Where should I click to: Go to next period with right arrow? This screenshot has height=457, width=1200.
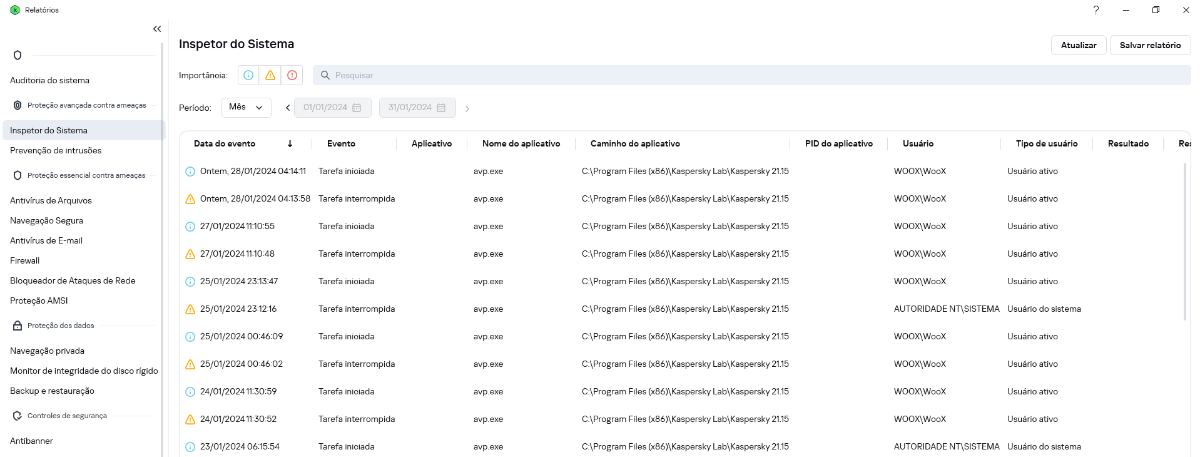[467, 108]
